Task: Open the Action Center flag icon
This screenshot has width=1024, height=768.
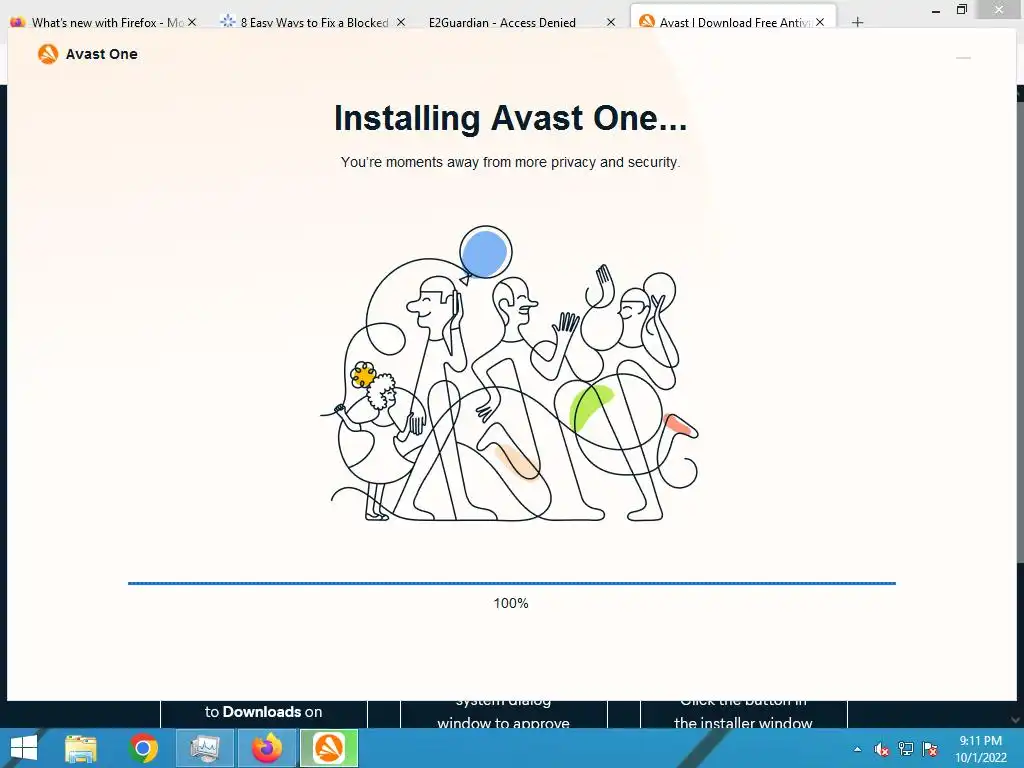Action: (x=930, y=749)
